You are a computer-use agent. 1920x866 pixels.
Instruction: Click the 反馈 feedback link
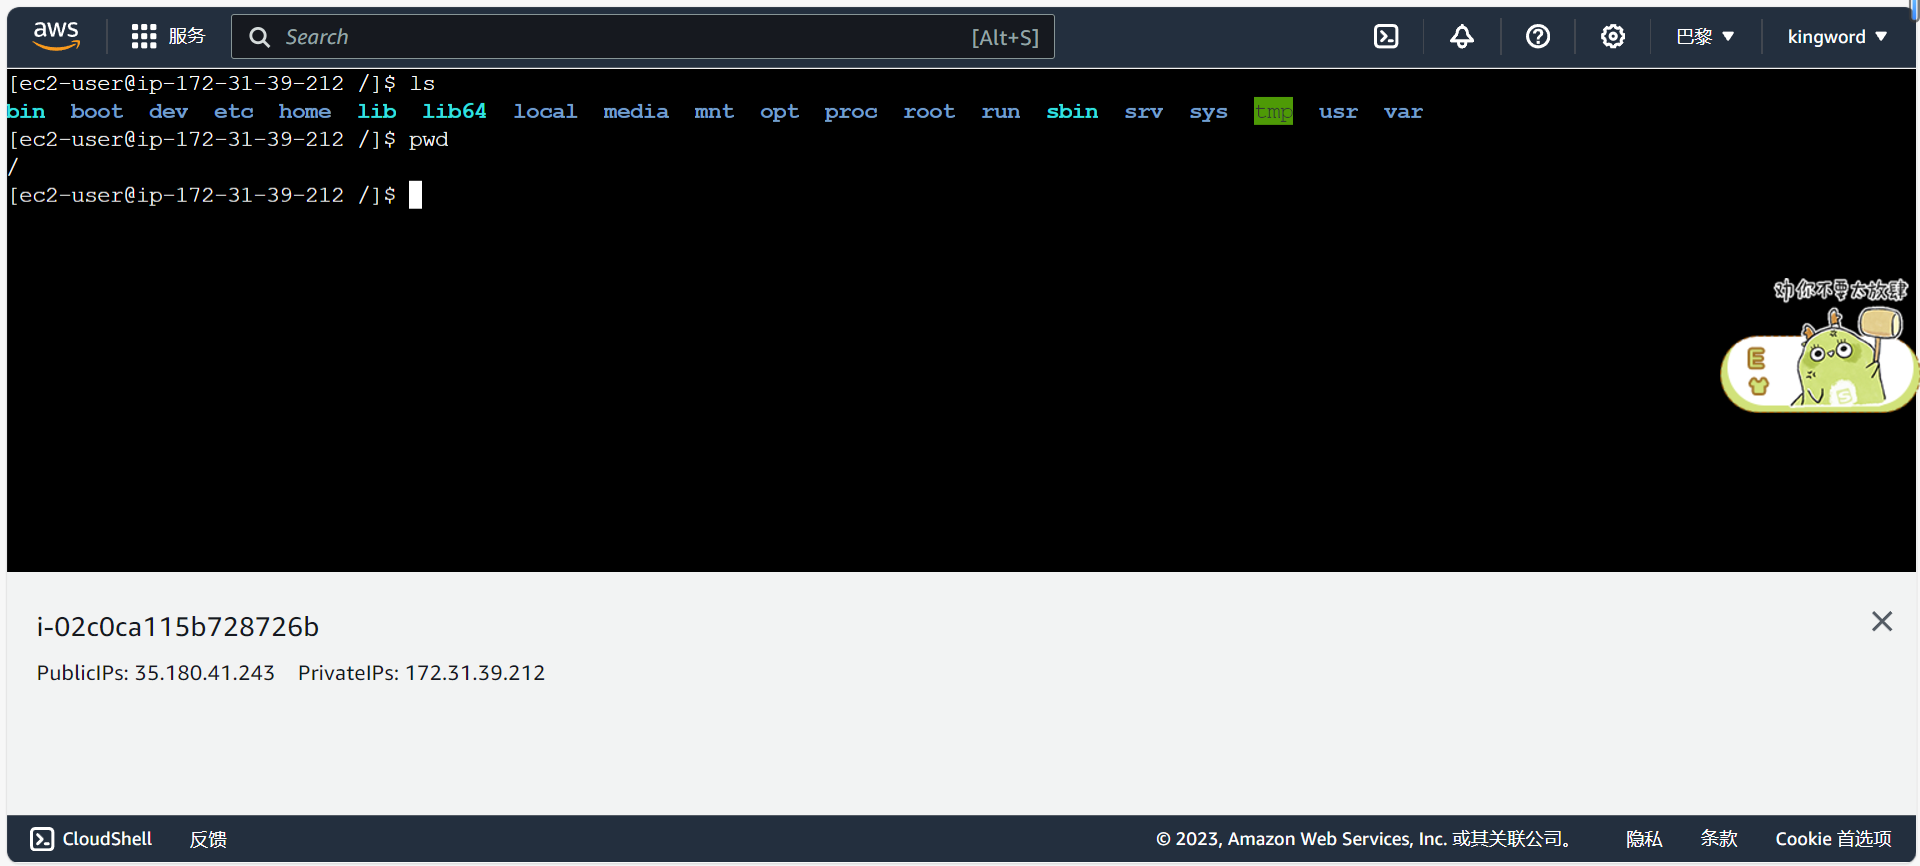(208, 839)
